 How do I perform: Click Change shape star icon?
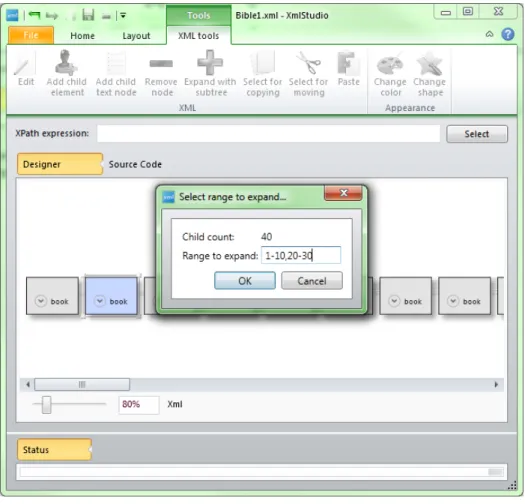[429, 64]
